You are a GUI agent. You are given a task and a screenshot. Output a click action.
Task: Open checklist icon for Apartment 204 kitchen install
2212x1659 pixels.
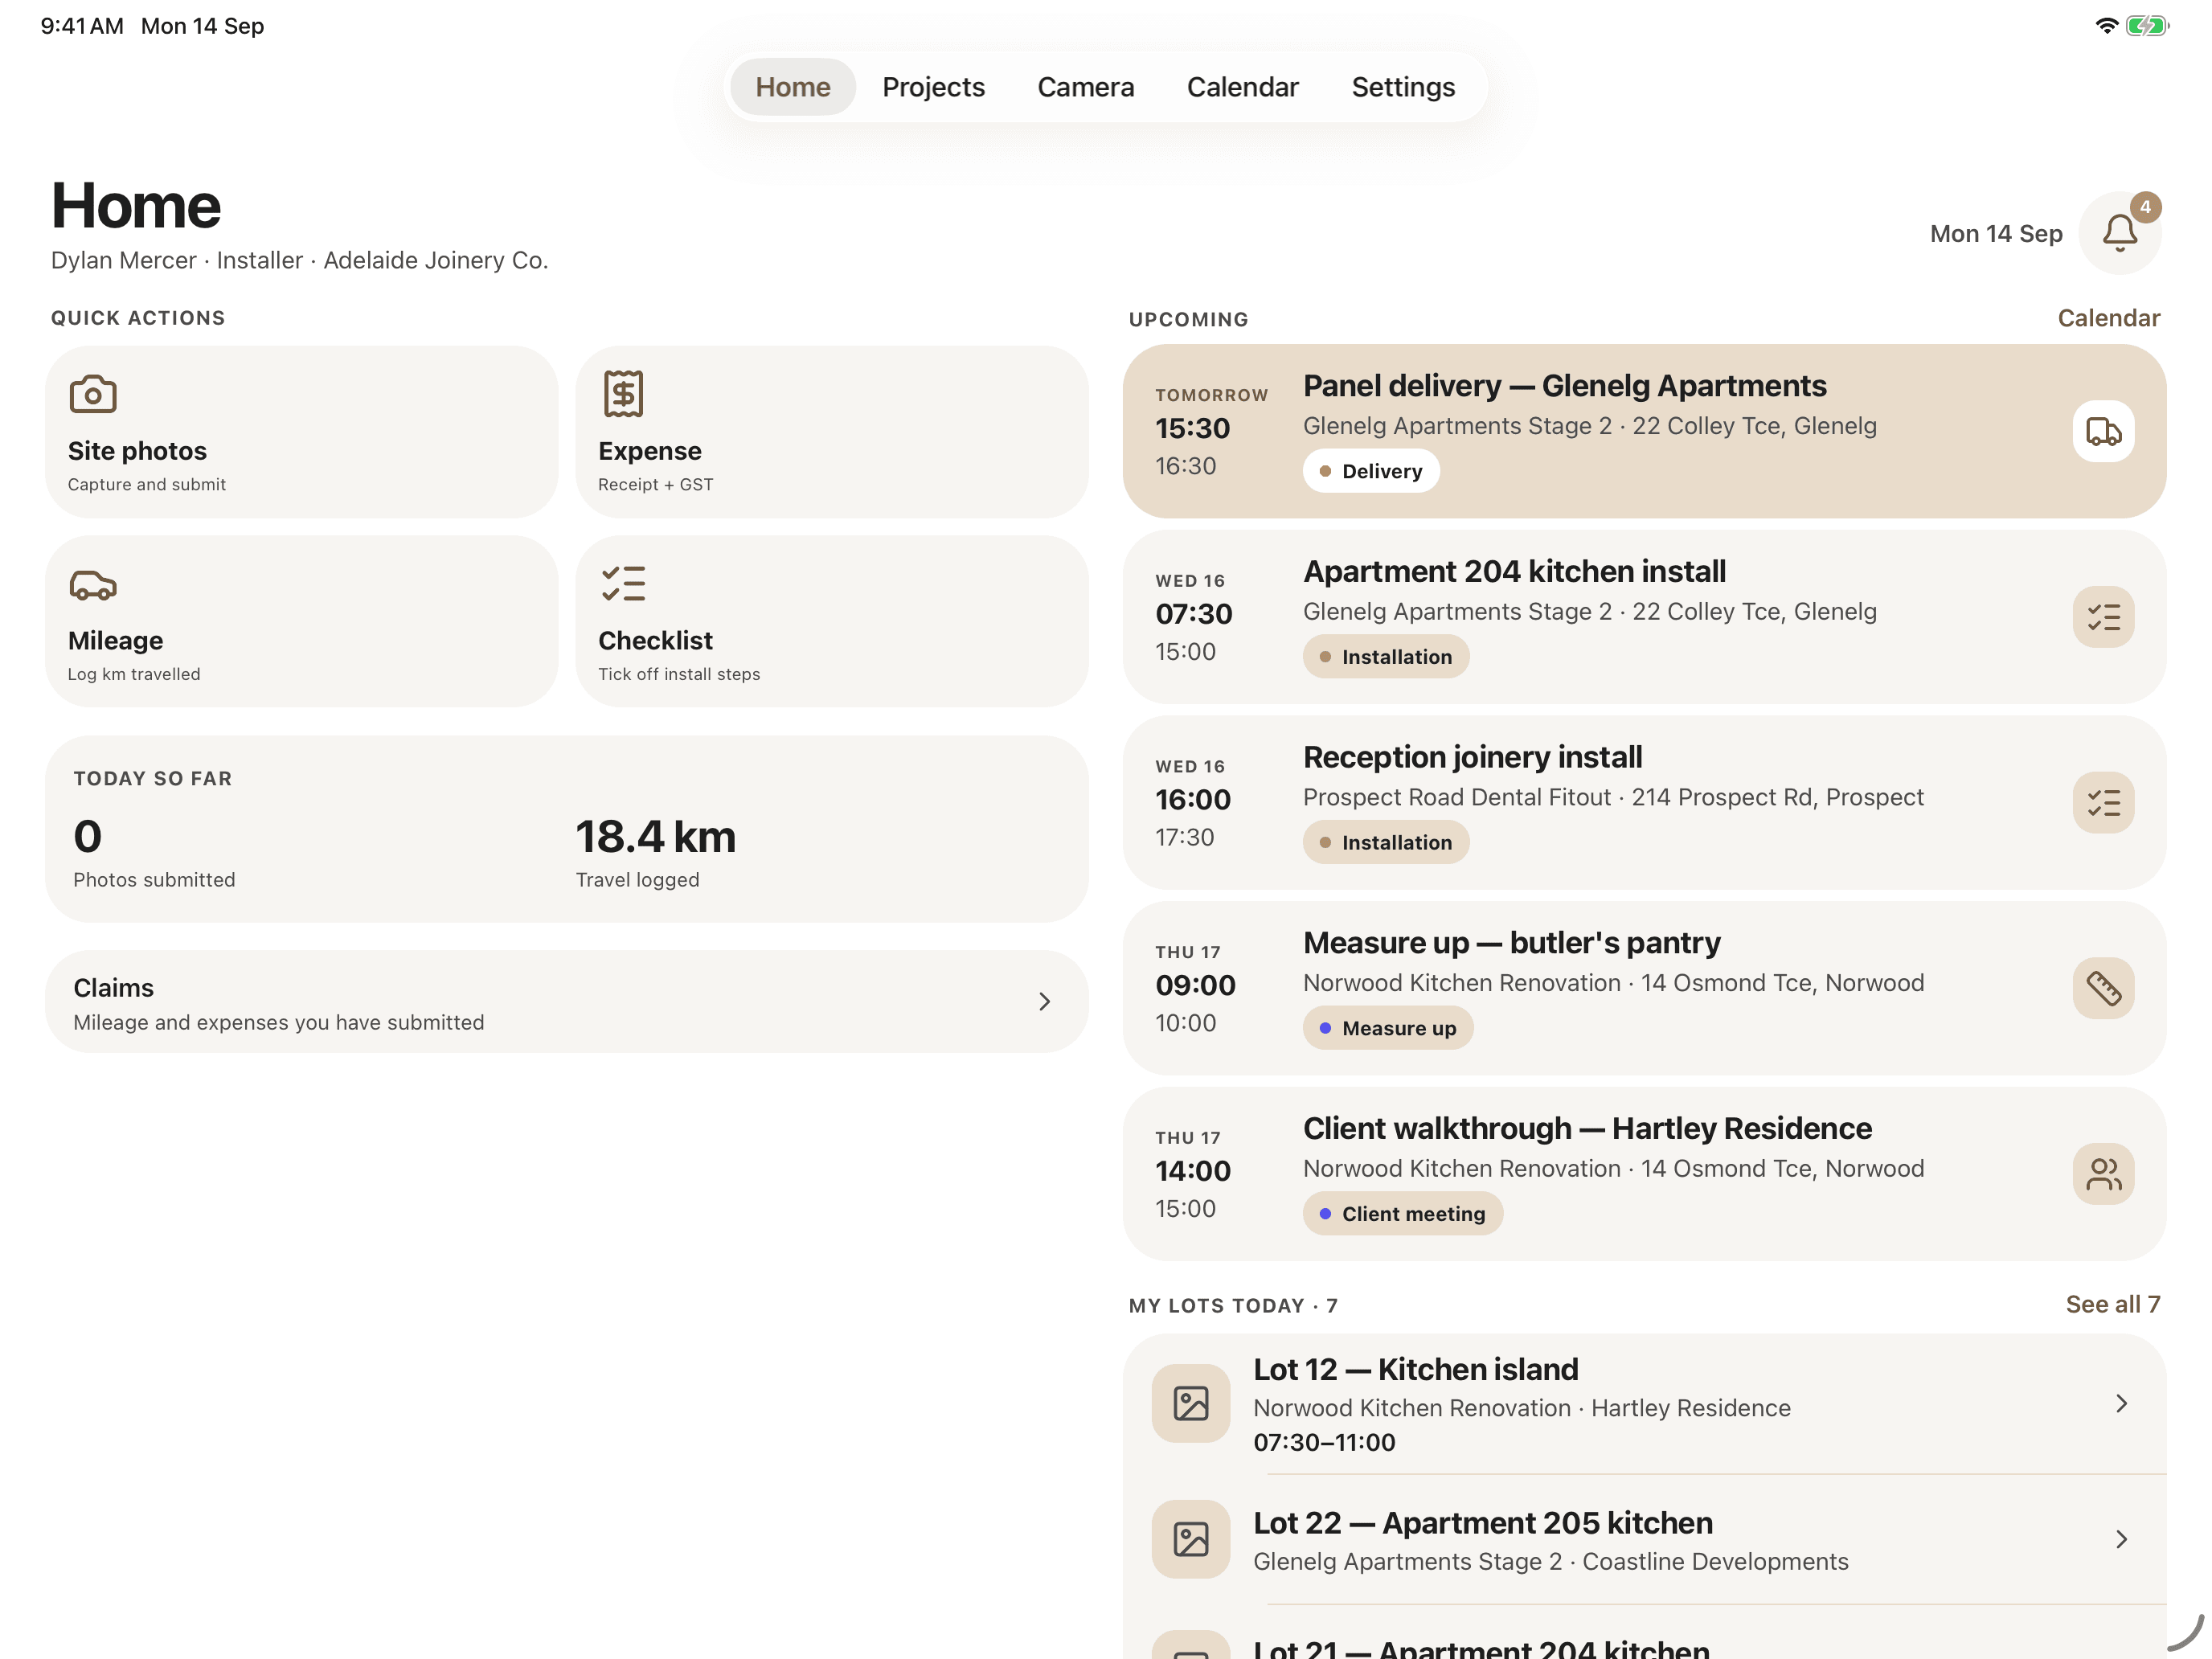[x=2103, y=617]
